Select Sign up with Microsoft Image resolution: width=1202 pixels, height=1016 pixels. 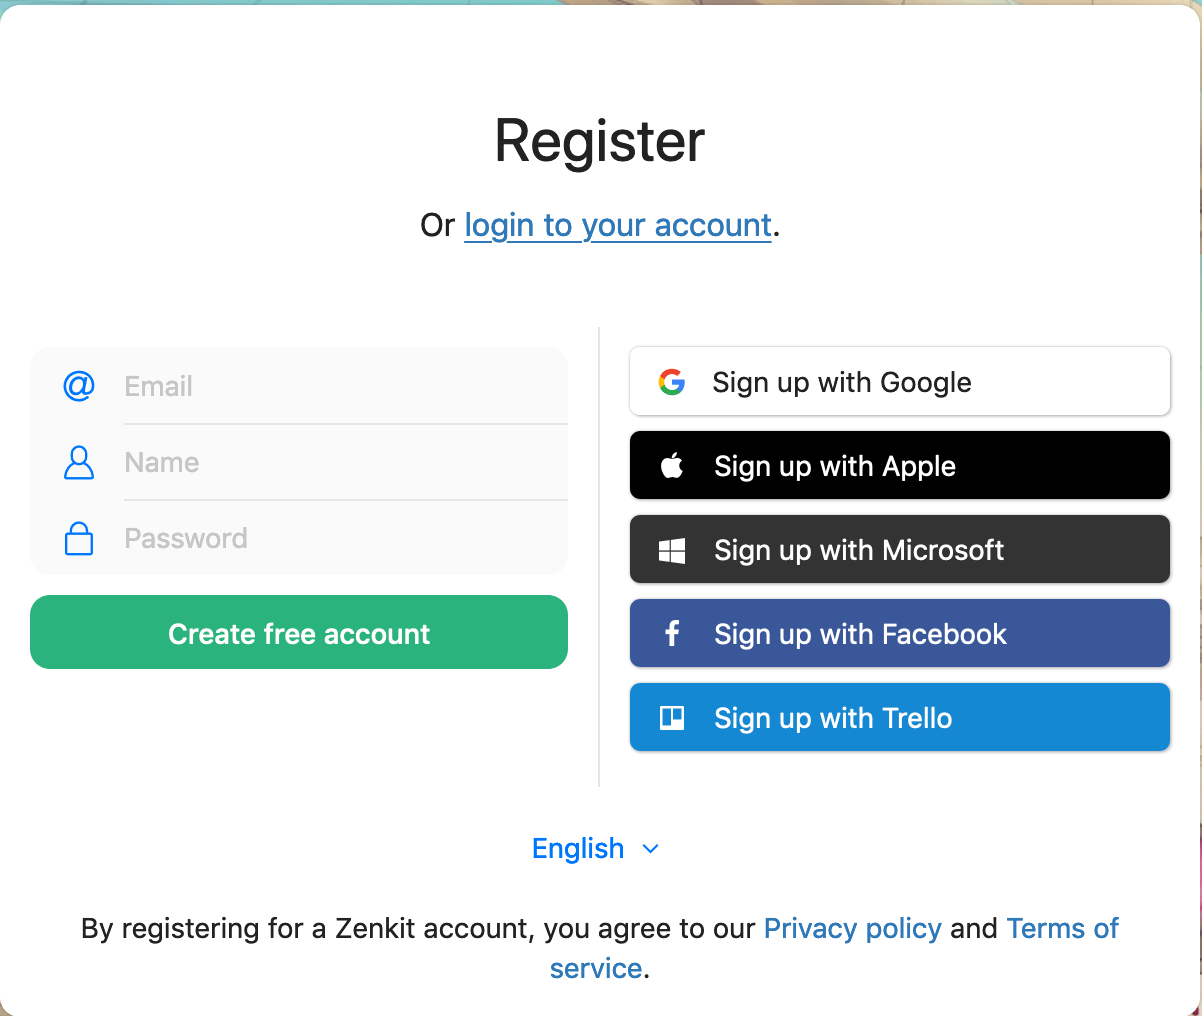point(899,549)
